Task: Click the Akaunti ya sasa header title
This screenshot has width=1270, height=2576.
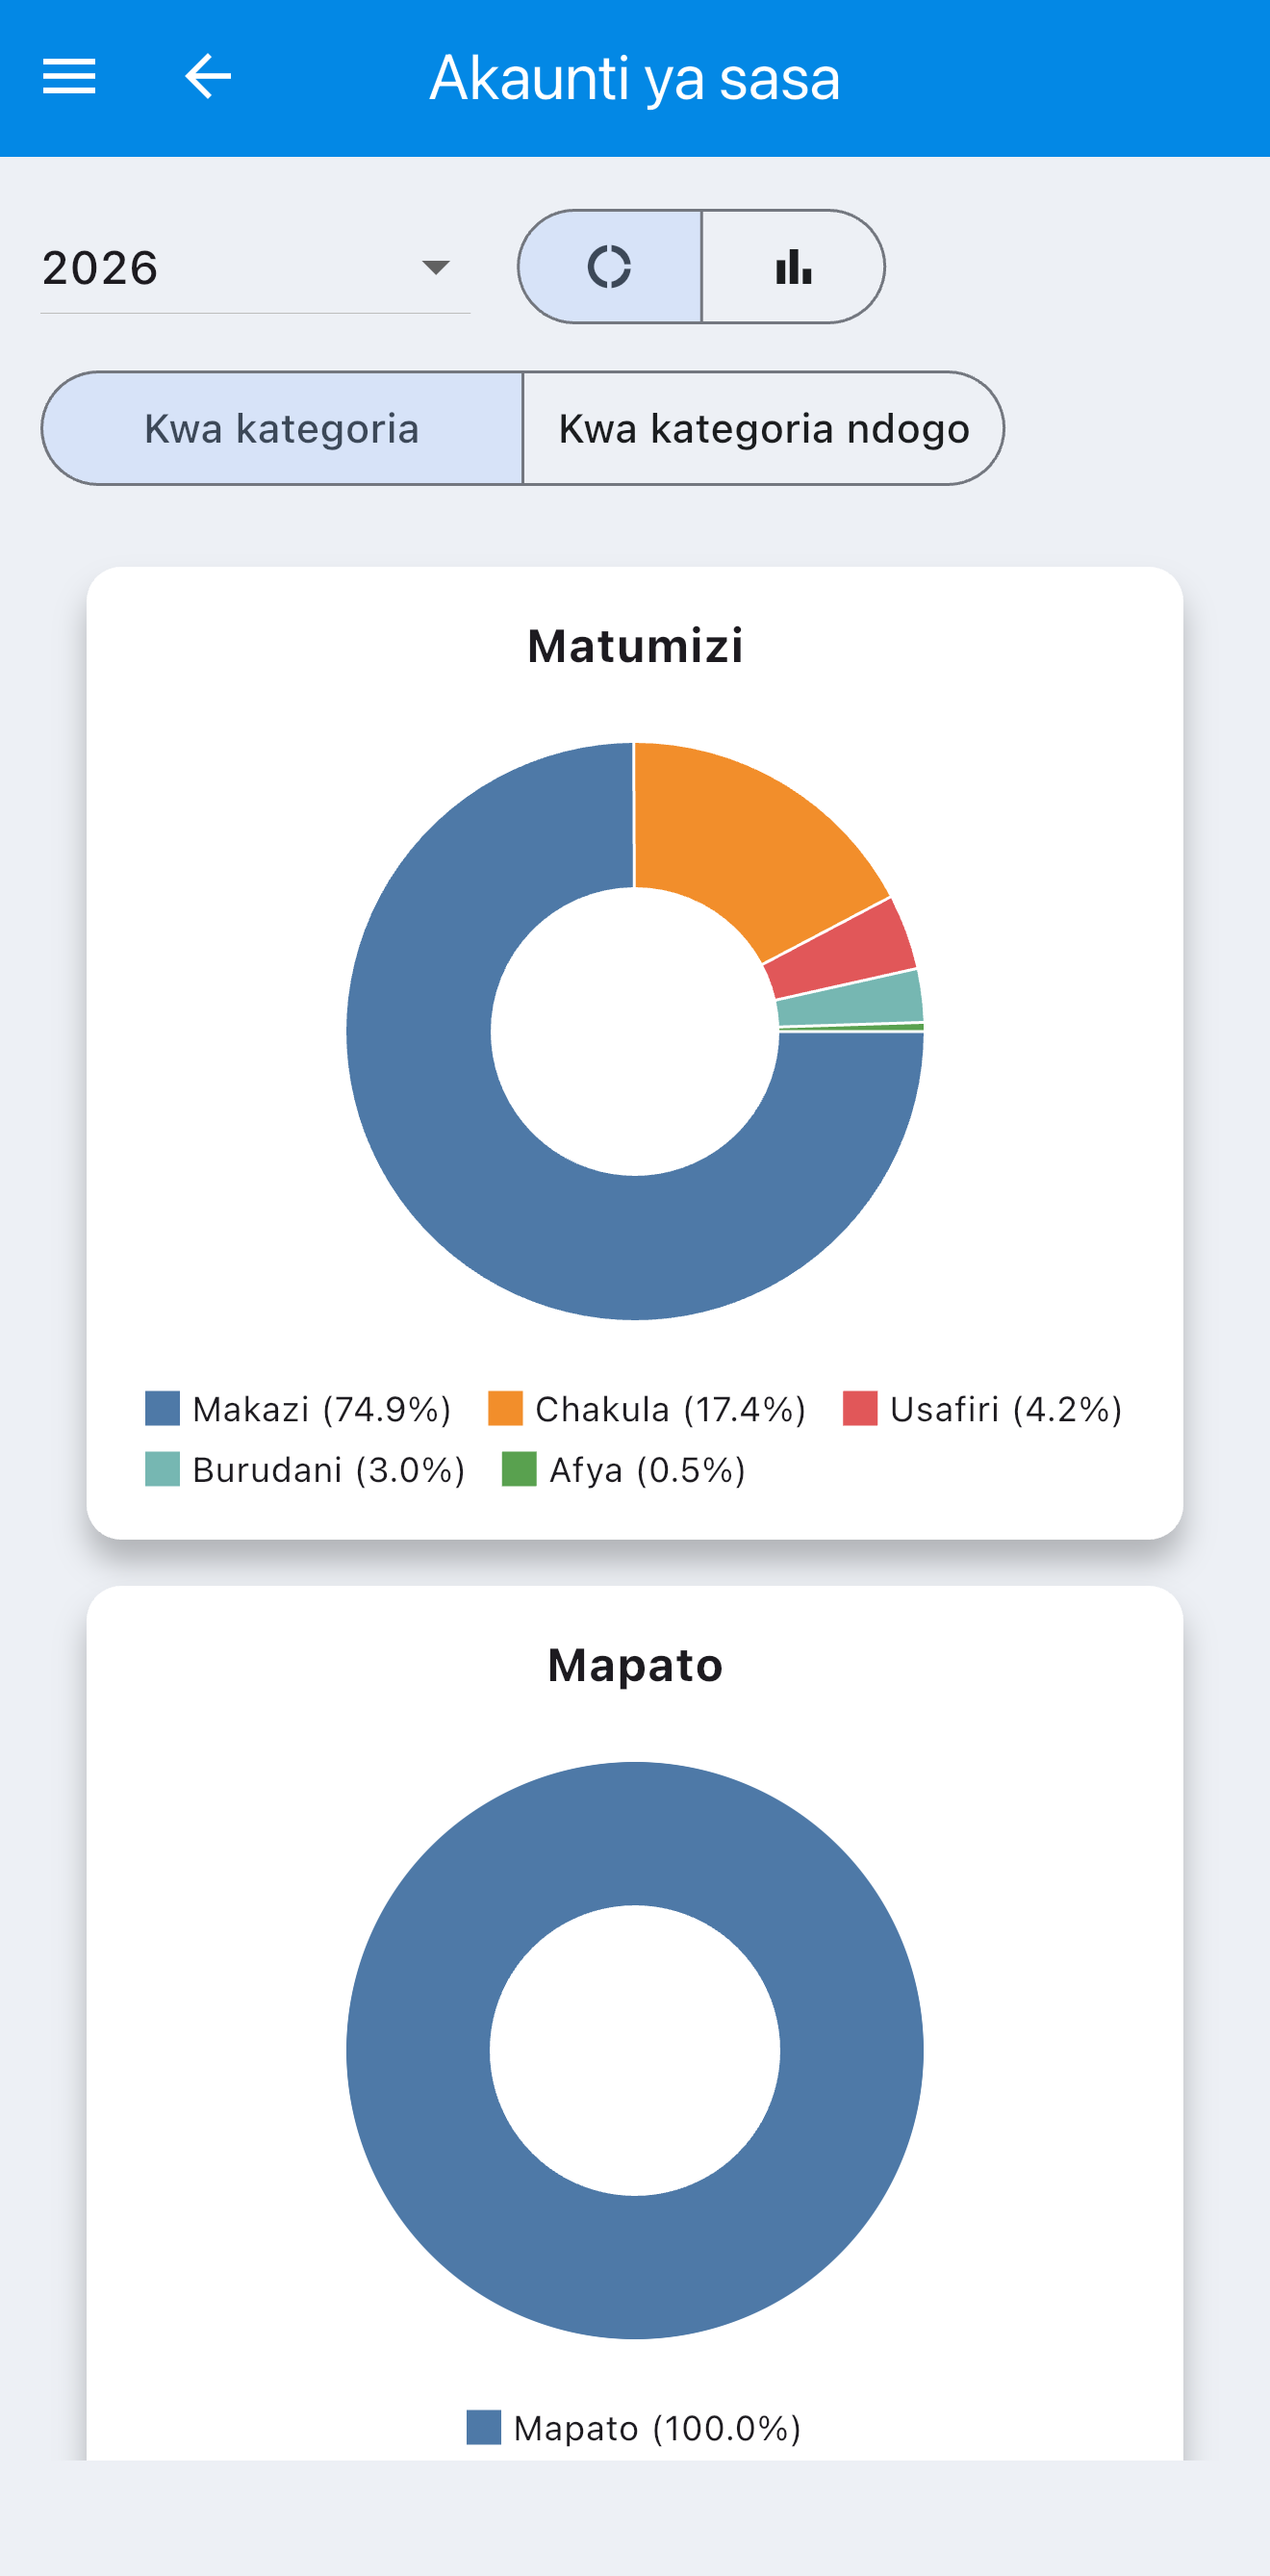Action: [x=635, y=78]
